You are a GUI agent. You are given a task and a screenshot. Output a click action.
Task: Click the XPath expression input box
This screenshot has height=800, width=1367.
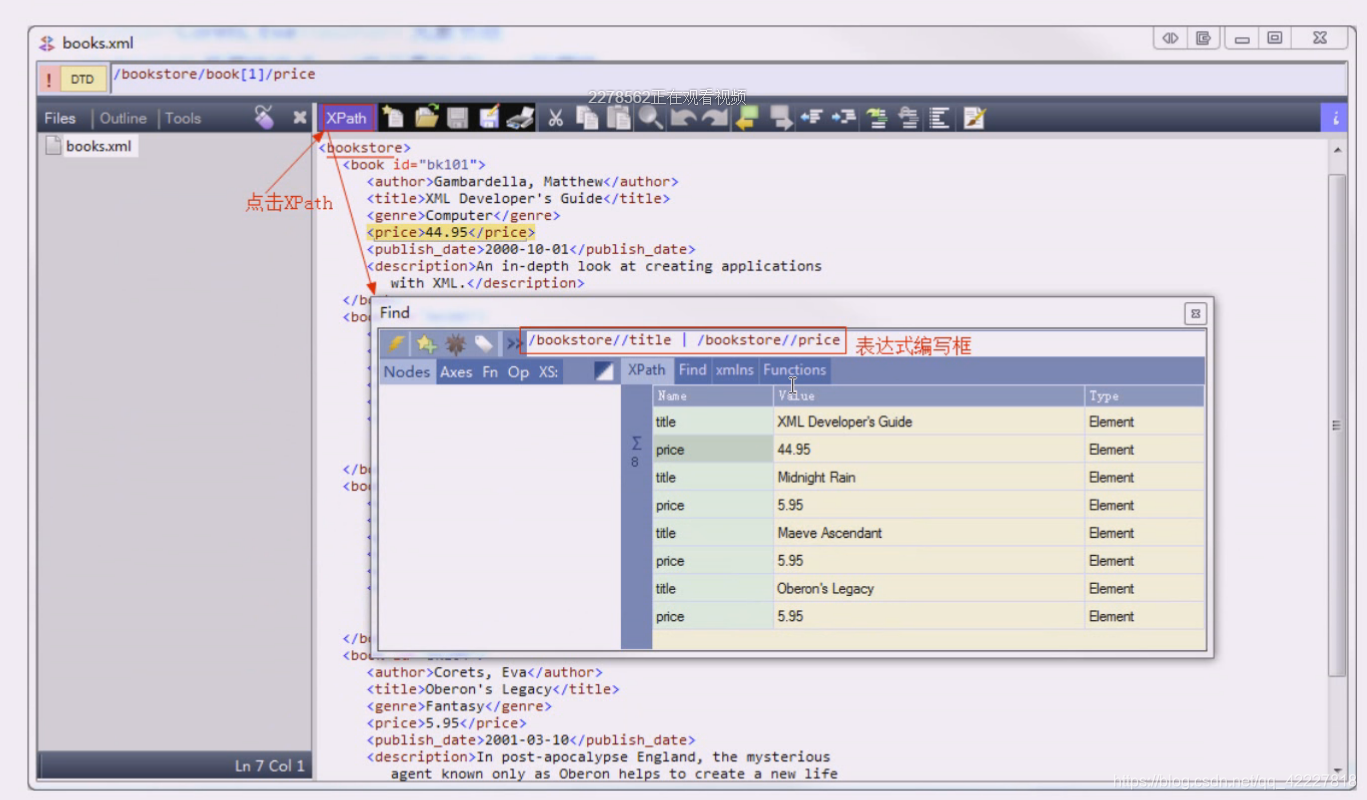[x=684, y=340]
